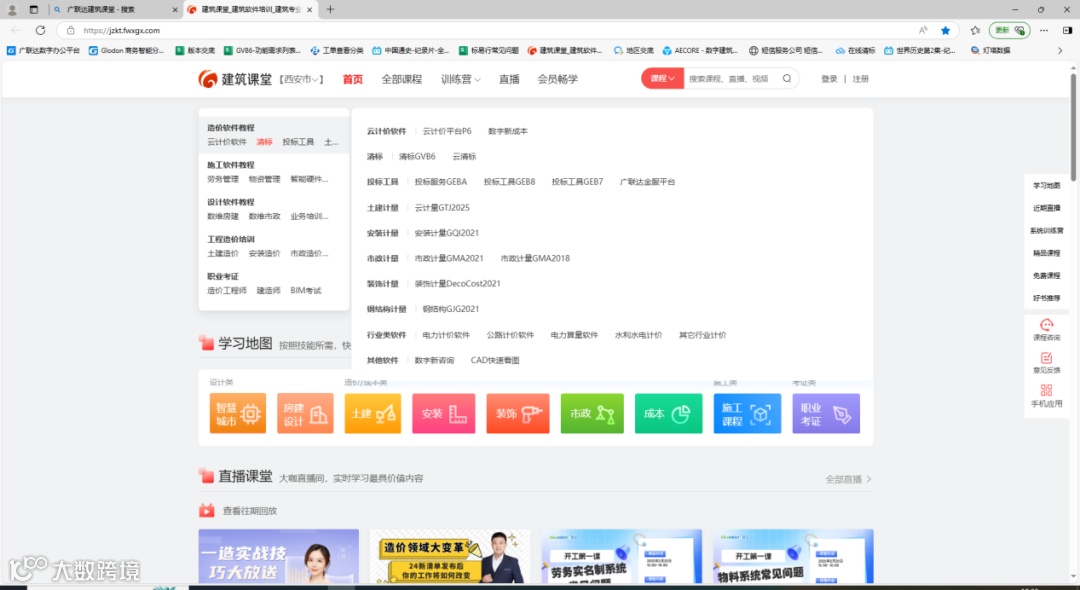Open 学习地图 in right sidebar
Screen dimensions: 1080x590
coord(1046,186)
